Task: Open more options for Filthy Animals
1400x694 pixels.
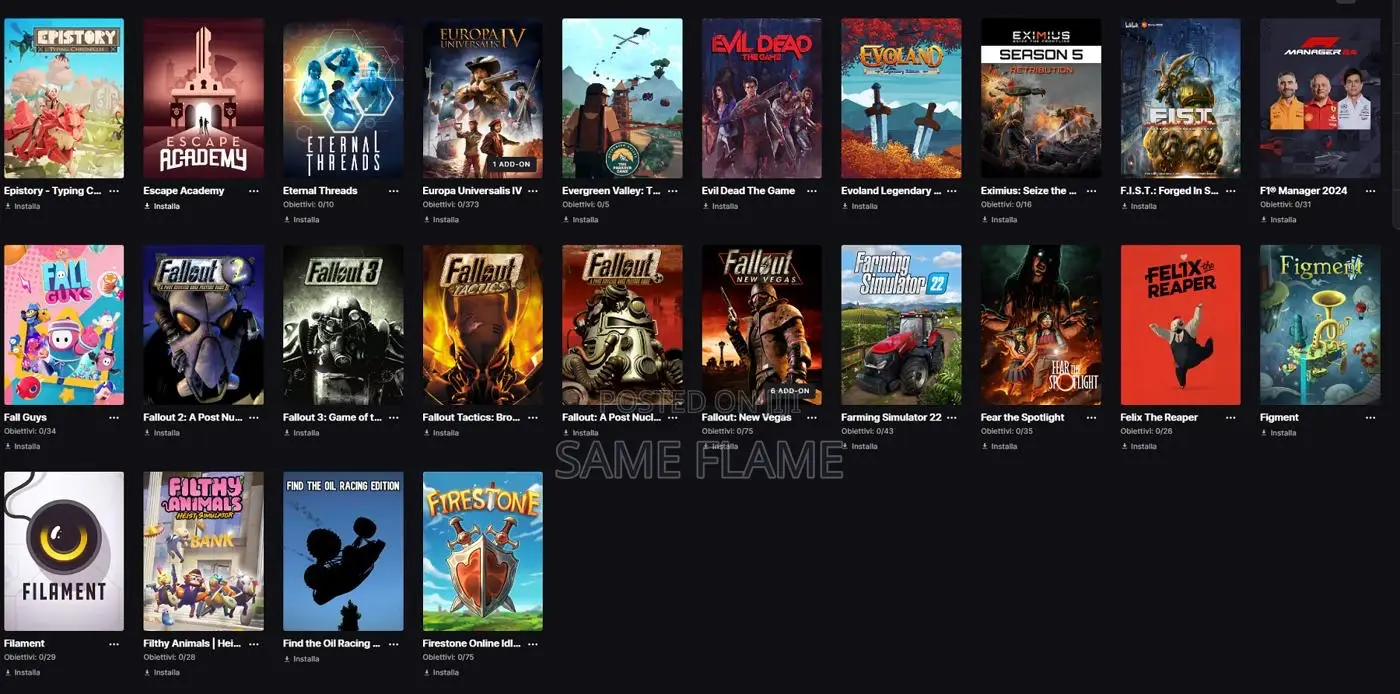Action: coord(254,644)
